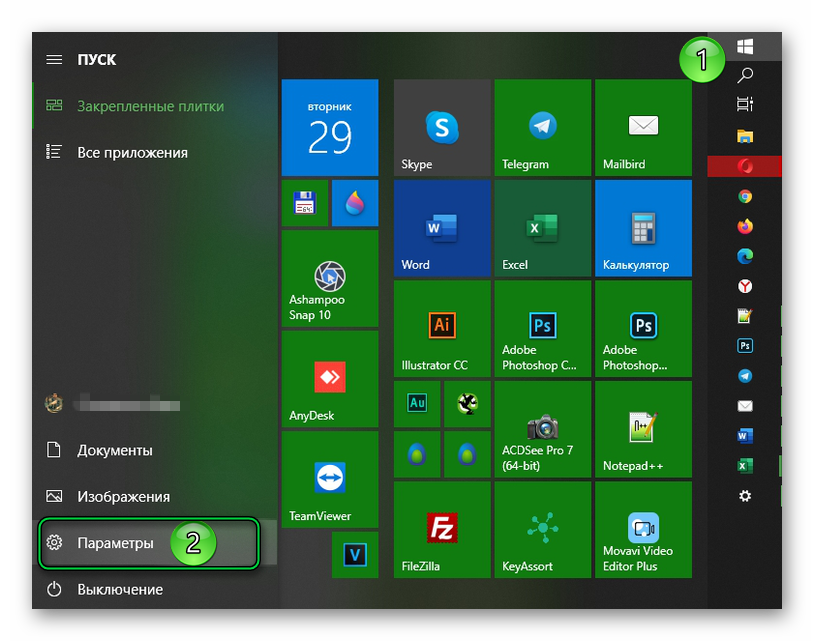Start the AnyDesk tile

329,379
